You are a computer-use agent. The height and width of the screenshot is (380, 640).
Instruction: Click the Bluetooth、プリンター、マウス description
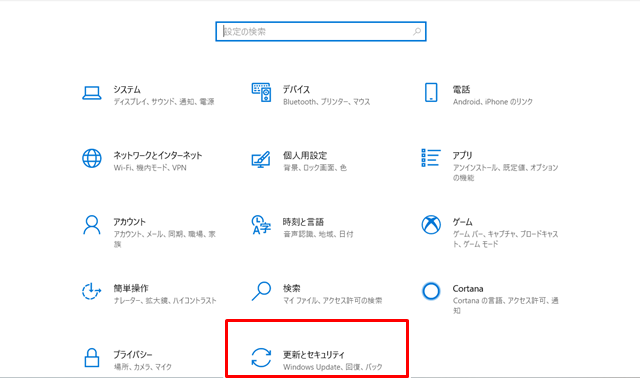point(327,102)
